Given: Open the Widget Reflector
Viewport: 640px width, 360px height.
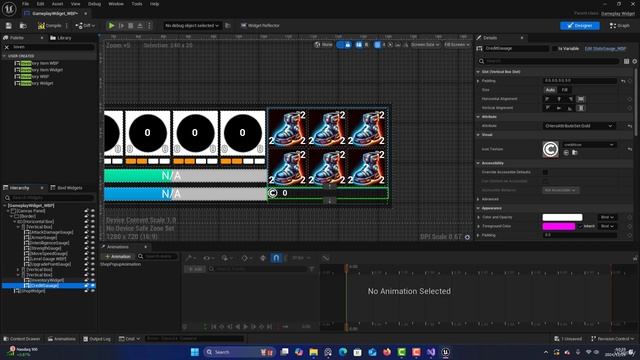Looking at the screenshot, I should (260, 26).
